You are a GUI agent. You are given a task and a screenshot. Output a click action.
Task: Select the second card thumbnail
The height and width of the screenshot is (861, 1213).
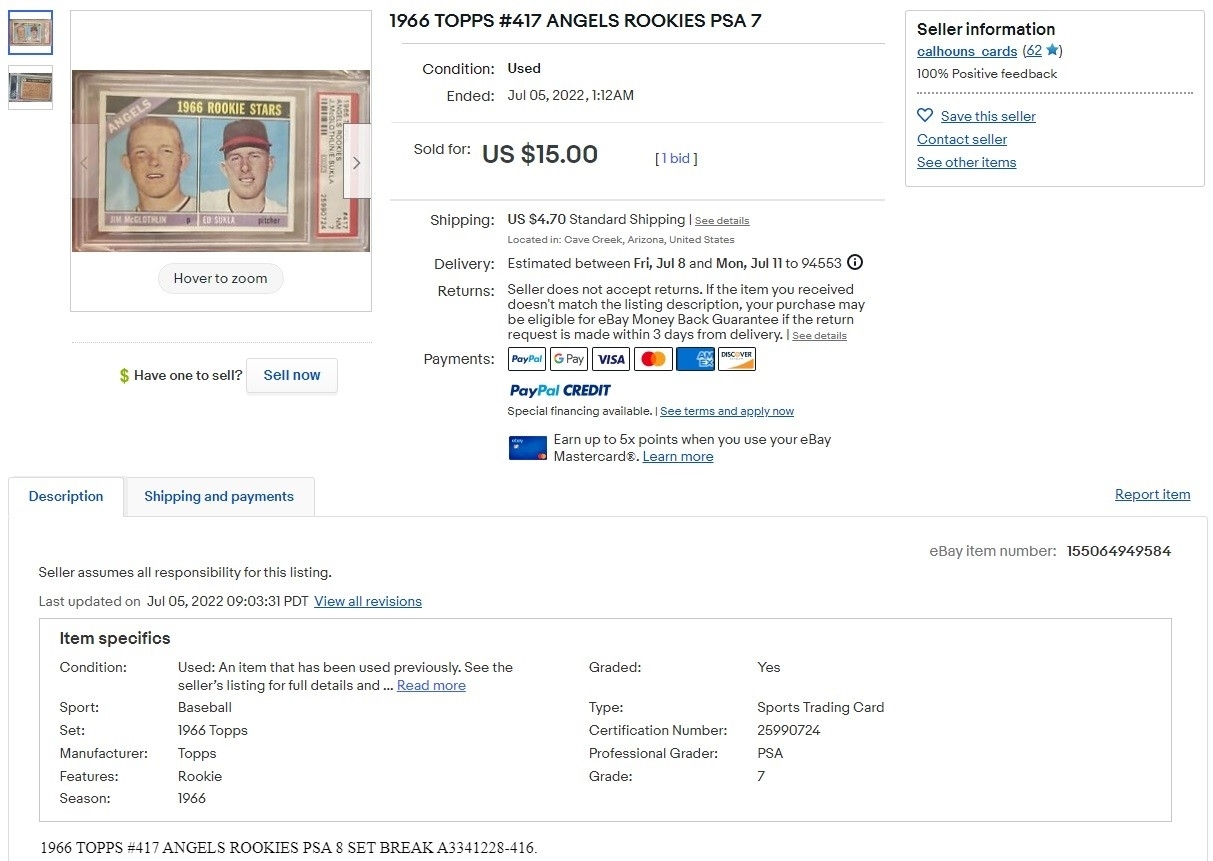click(30, 88)
